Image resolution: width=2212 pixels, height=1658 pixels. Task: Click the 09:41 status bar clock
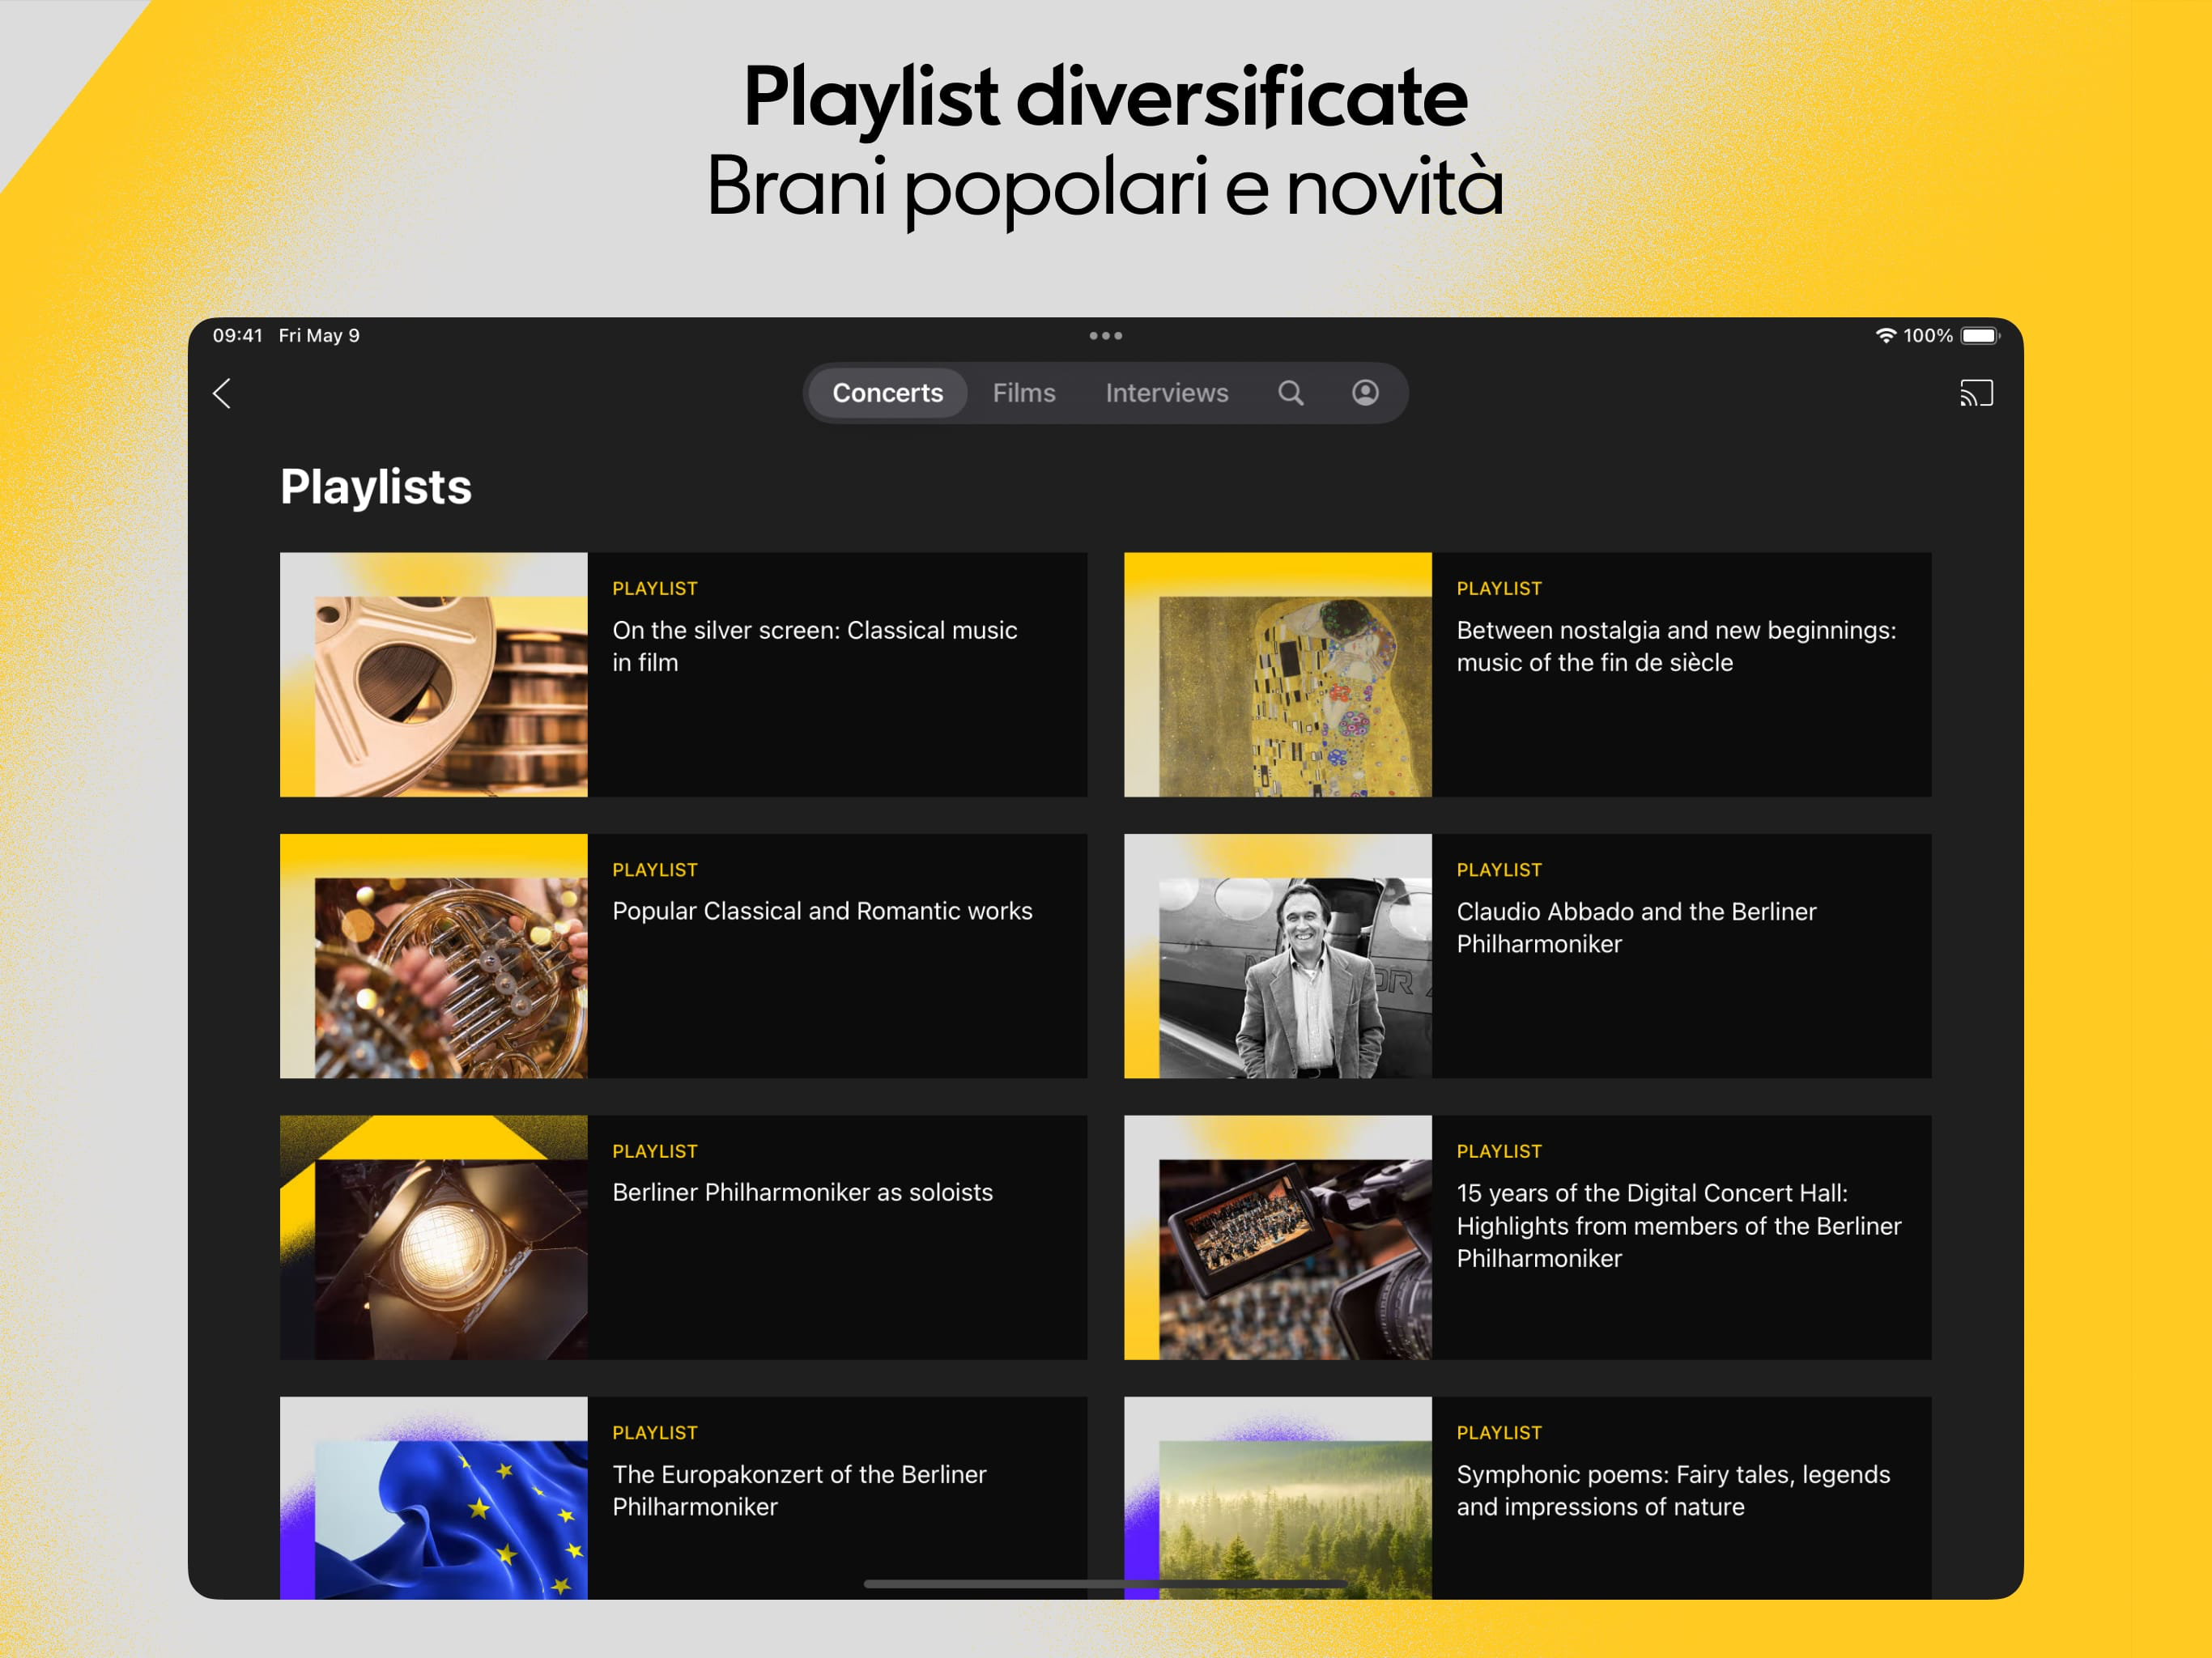click(237, 336)
